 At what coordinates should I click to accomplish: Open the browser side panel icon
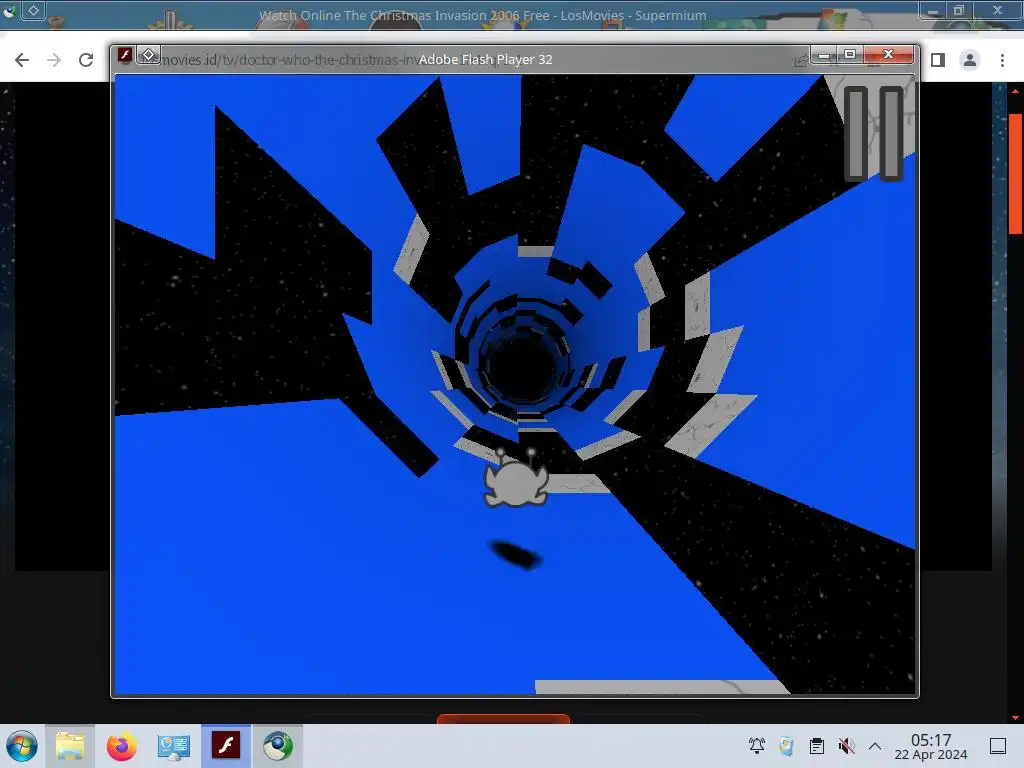(x=938, y=60)
